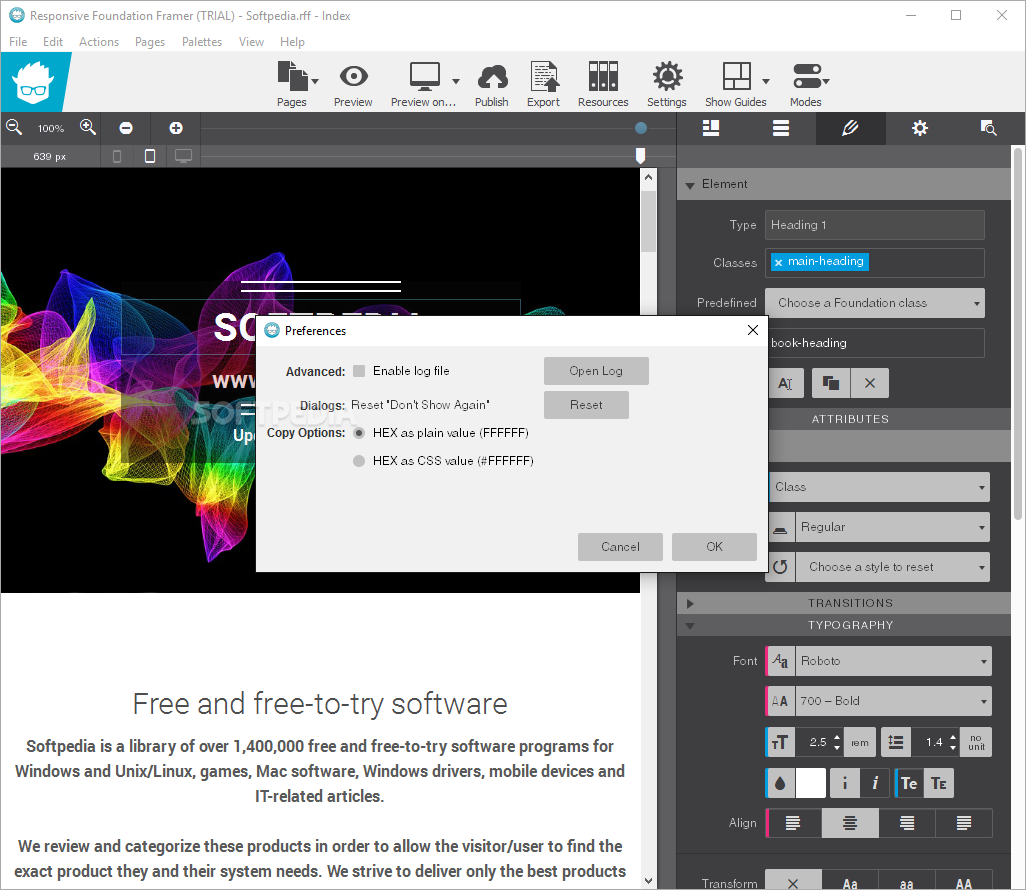
Task: Align text left
Action: pos(793,823)
